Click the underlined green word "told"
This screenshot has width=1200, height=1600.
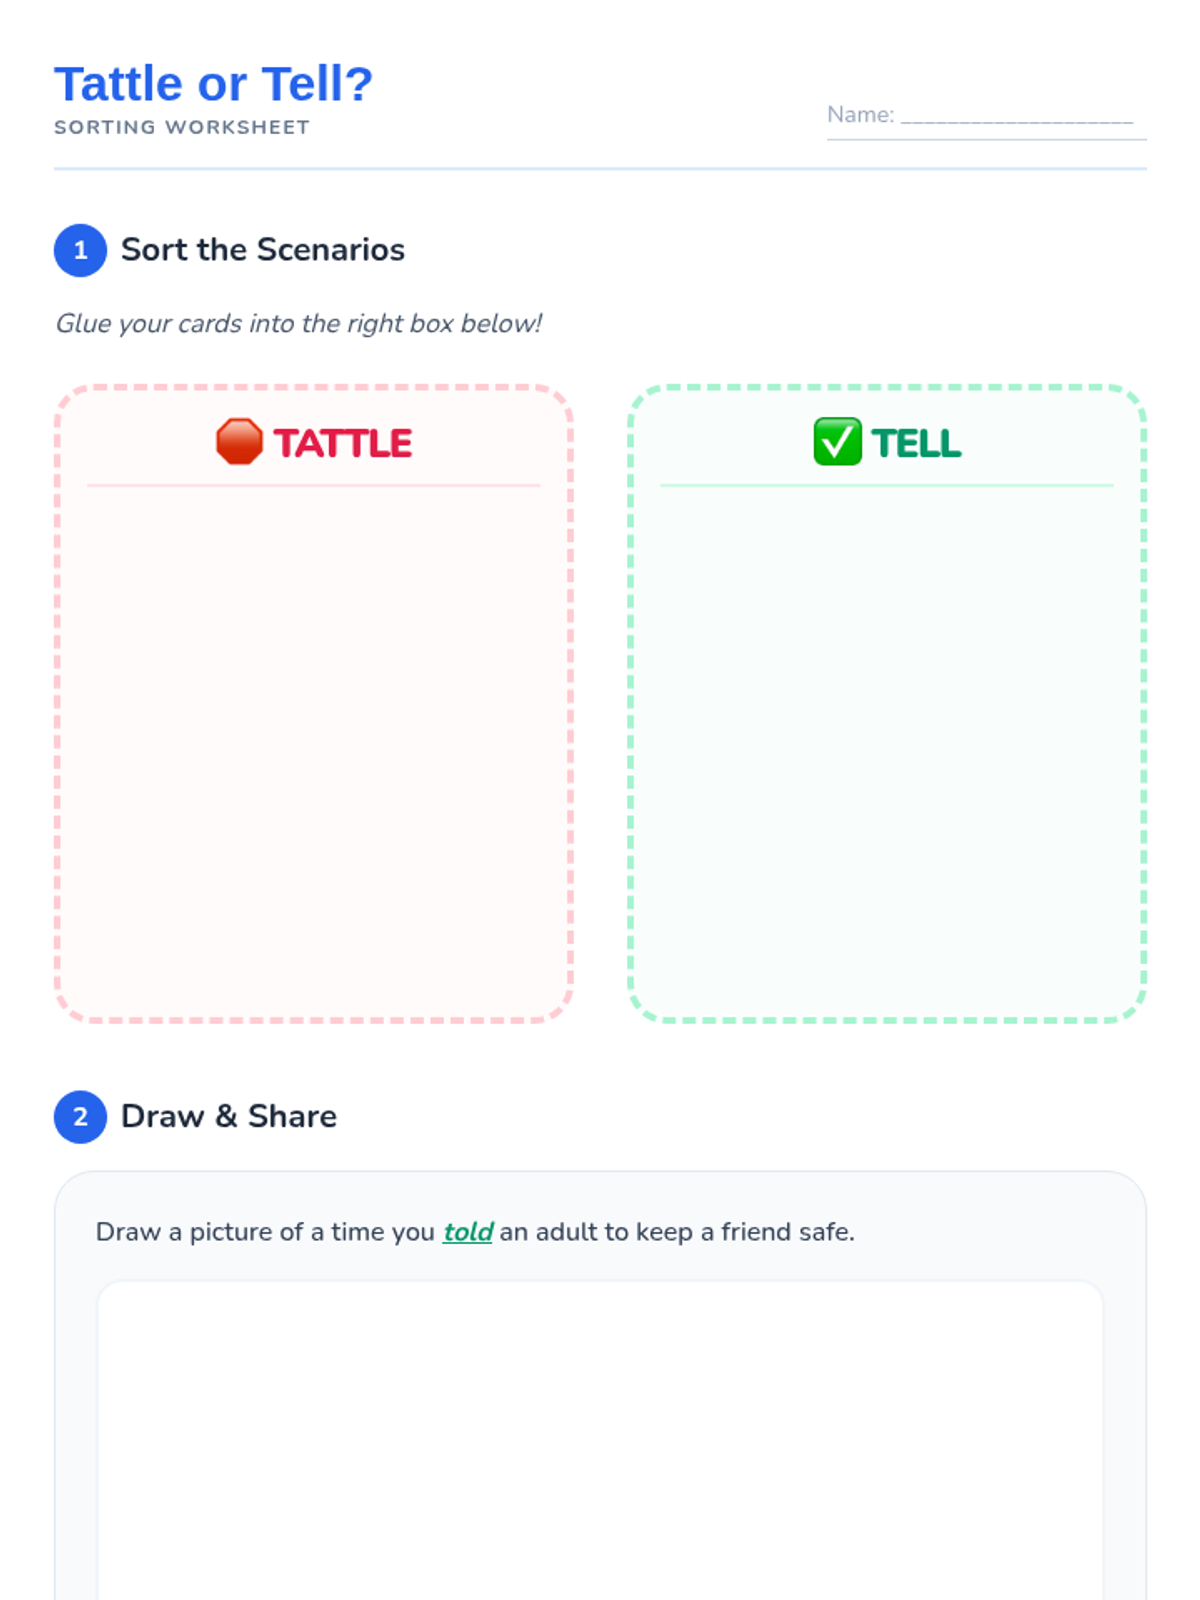468,1232
